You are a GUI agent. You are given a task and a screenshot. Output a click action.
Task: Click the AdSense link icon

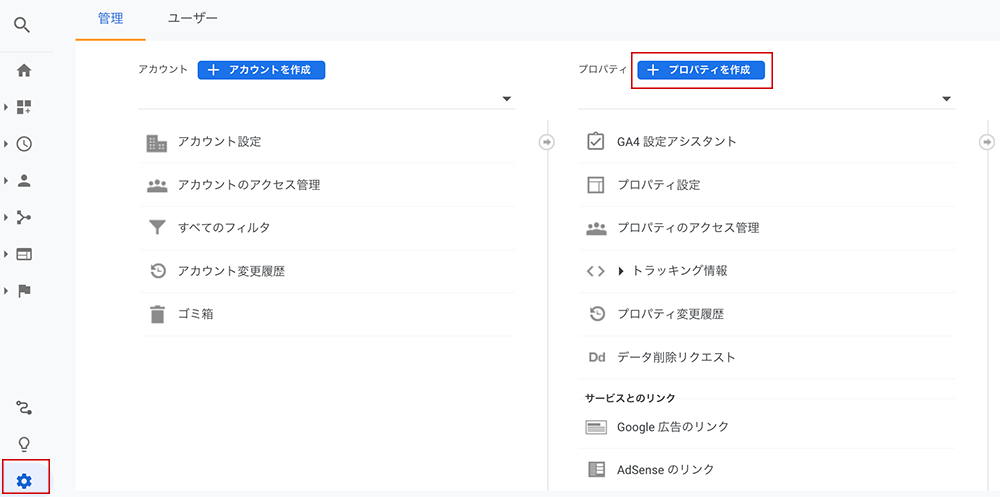[596, 470]
